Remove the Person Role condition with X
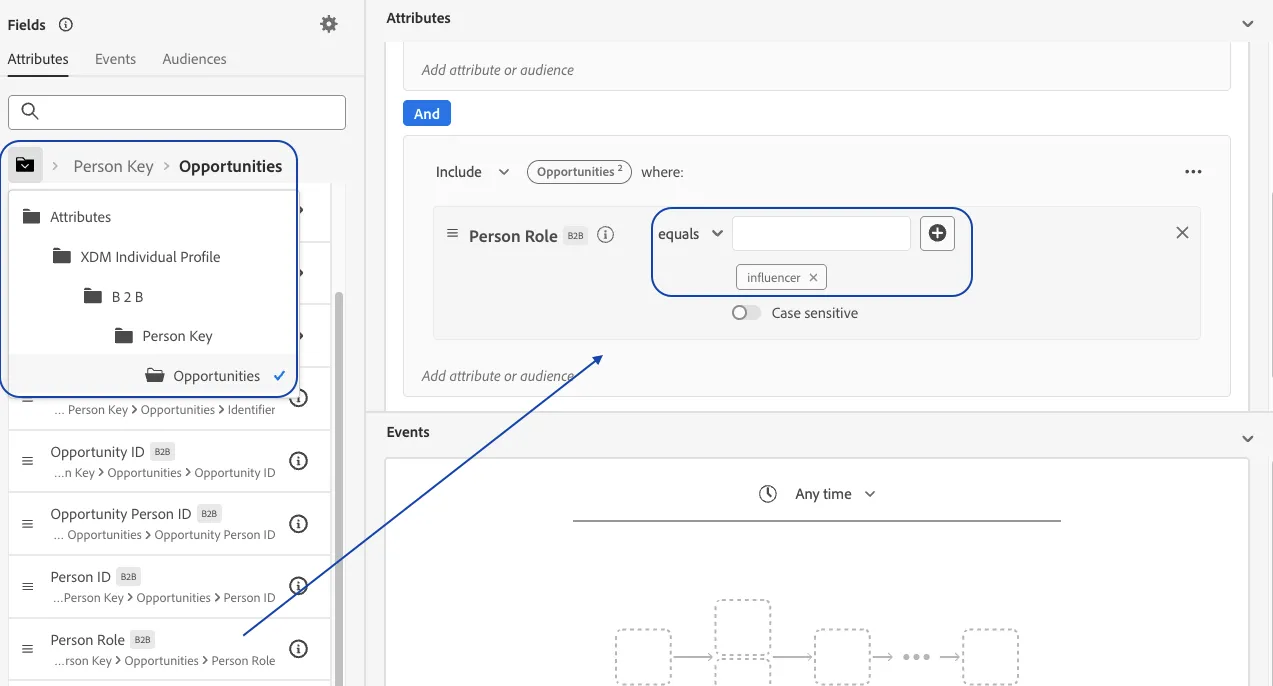 coord(1182,232)
